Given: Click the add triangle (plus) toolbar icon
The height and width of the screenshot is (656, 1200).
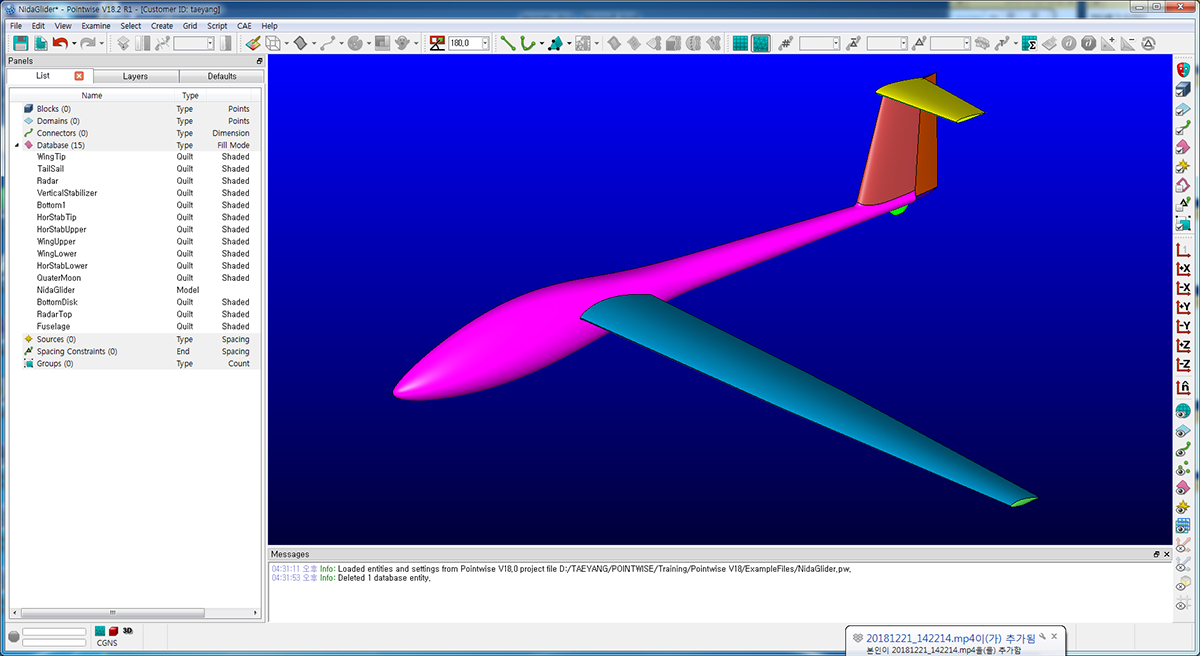Looking at the screenshot, I should (x=1108, y=43).
